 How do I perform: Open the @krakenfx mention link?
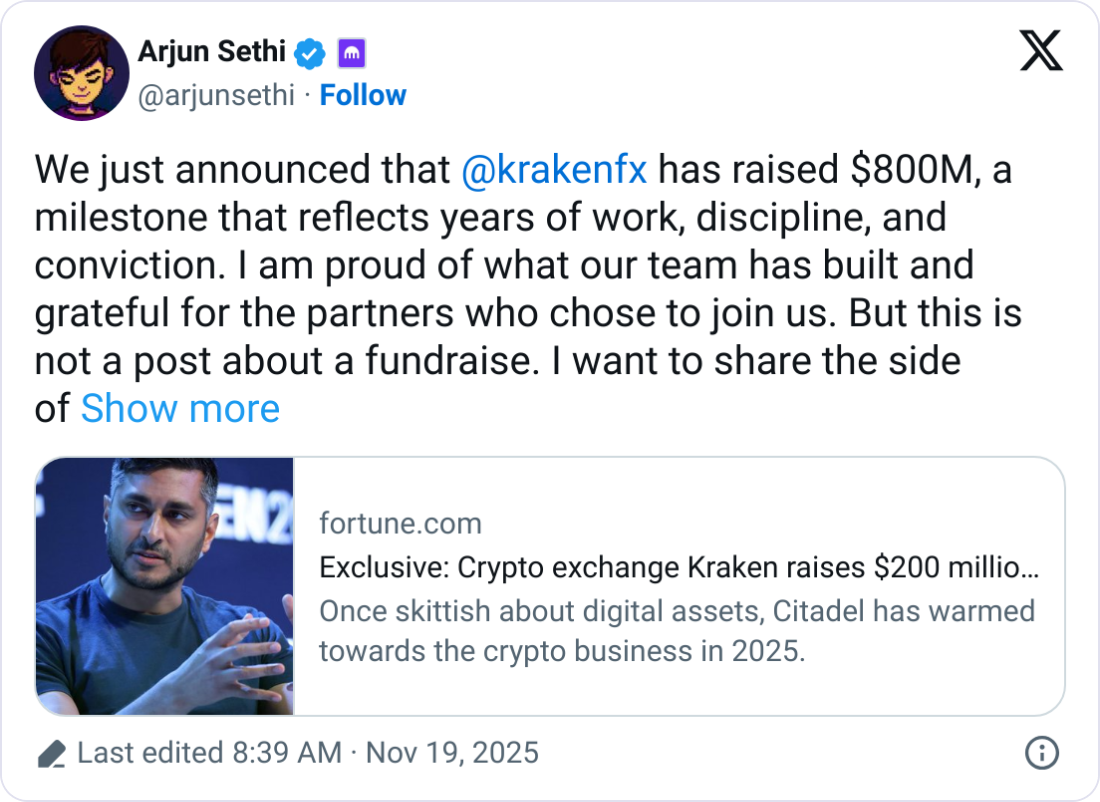(x=556, y=170)
